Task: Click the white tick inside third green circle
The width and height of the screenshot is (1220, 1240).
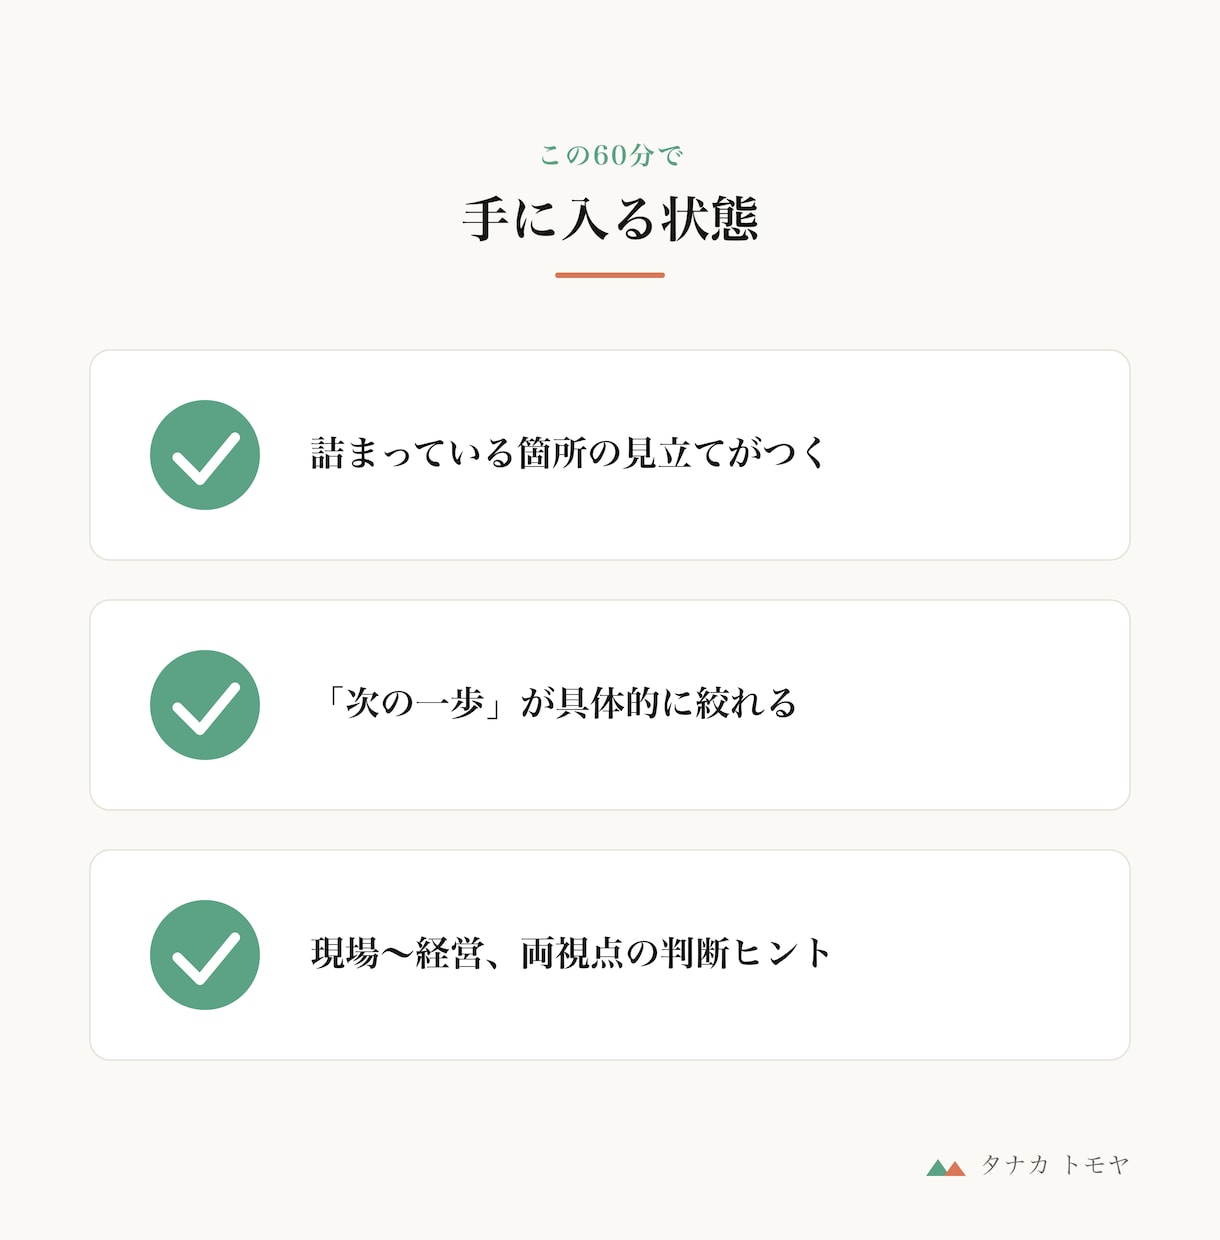Action: [x=206, y=958]
